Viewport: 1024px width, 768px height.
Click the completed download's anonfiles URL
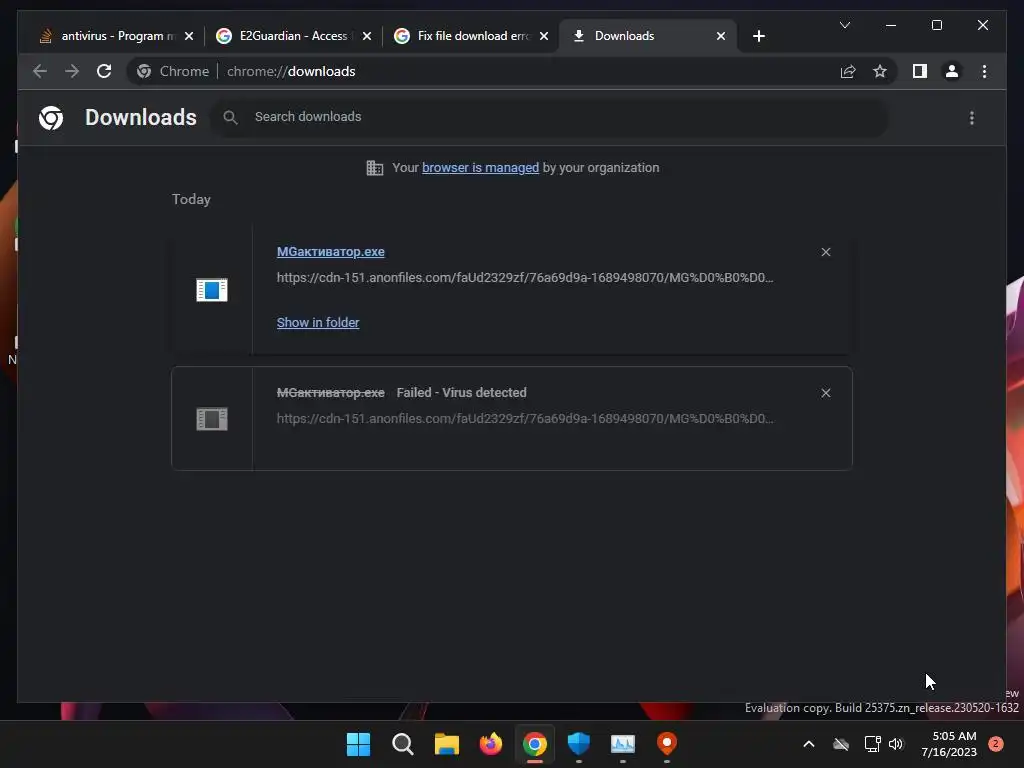(x=524, y=278)
